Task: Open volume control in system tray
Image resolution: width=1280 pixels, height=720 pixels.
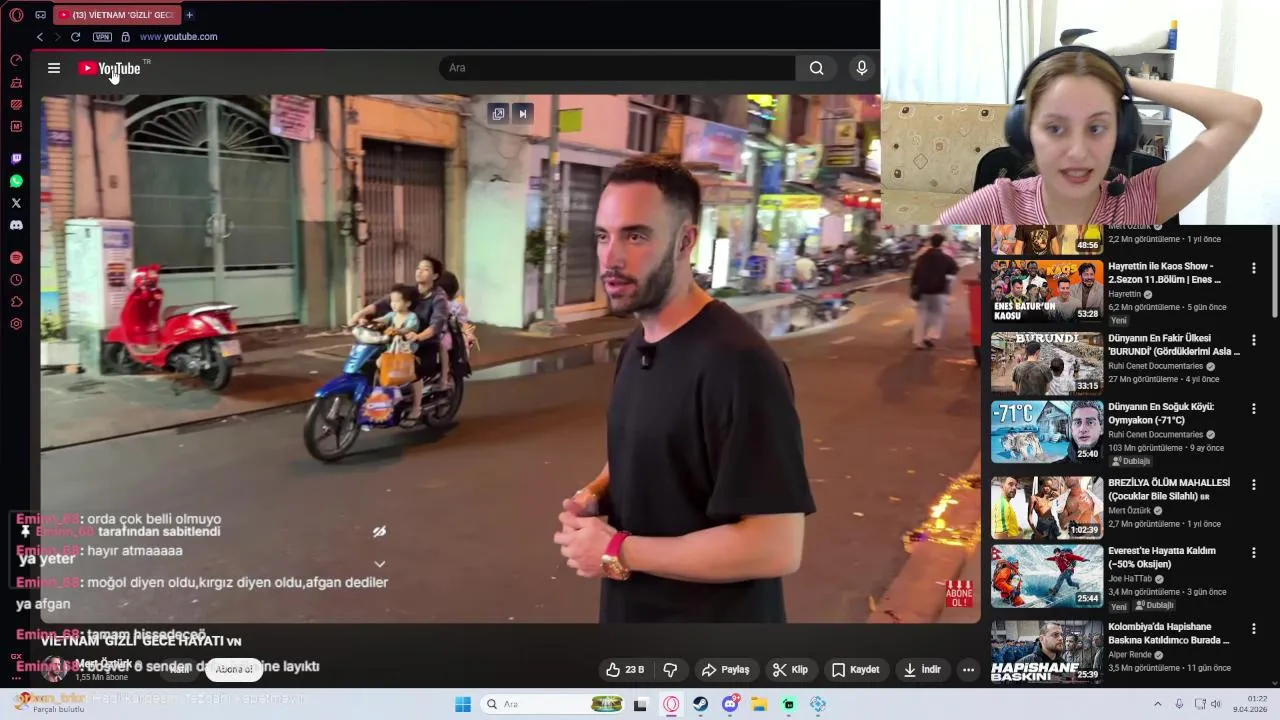Action: 1216,704
